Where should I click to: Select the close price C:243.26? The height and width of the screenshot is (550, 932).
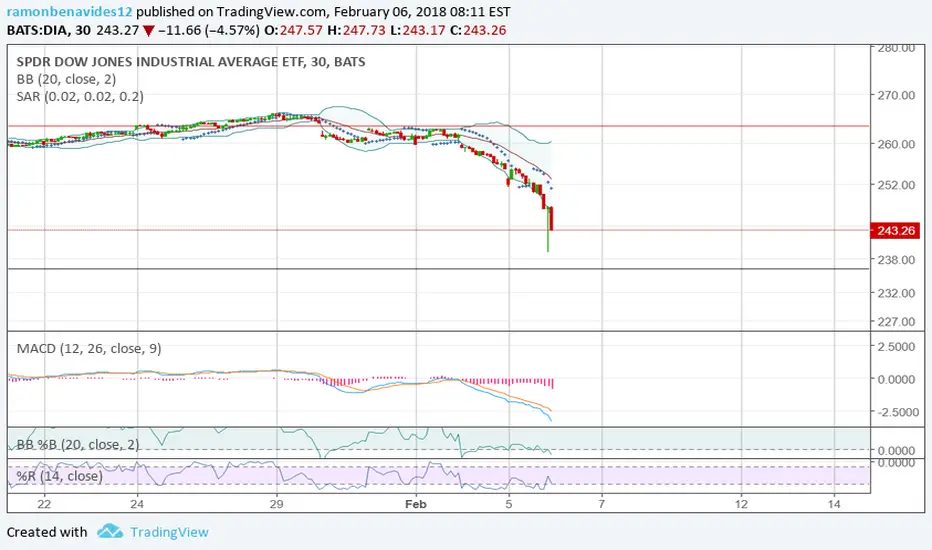coord(478,30)
